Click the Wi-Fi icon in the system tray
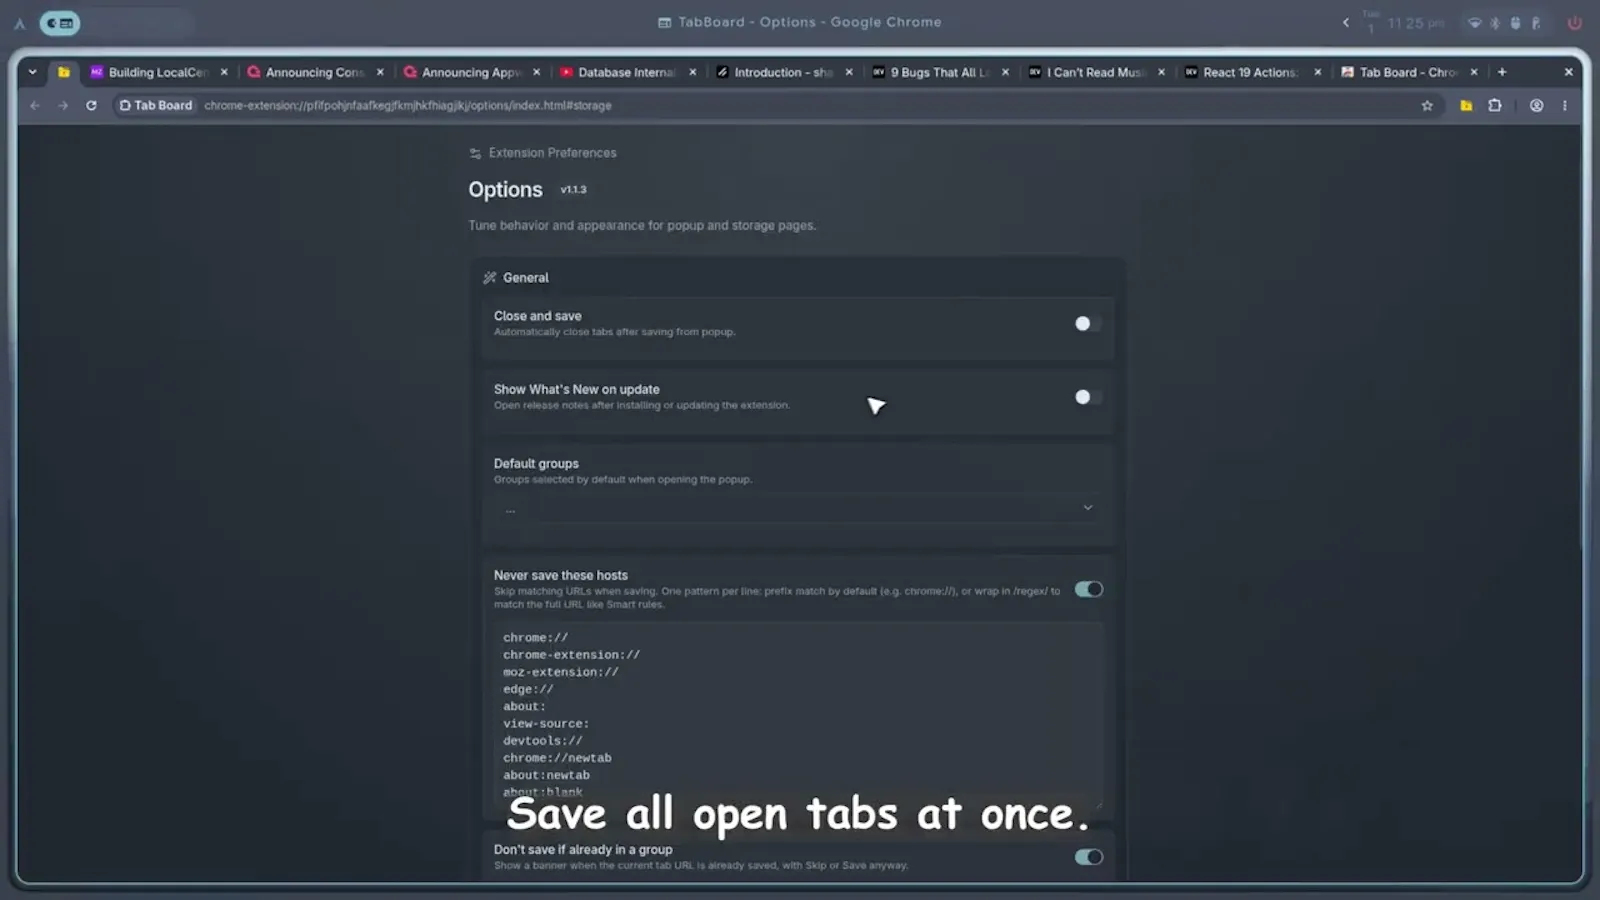Viewport: 1600px width, 900px height. coord(1474,23)
